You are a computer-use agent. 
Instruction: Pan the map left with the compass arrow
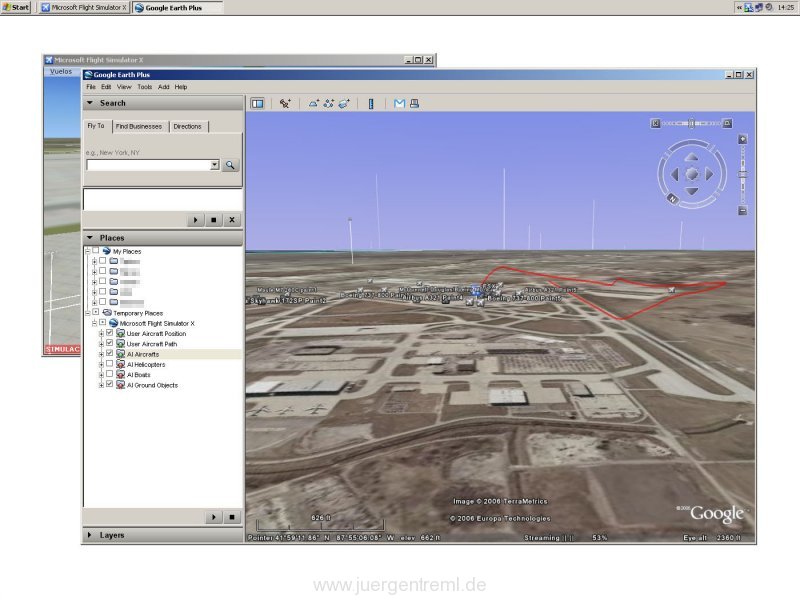click(x=674, y=174)
